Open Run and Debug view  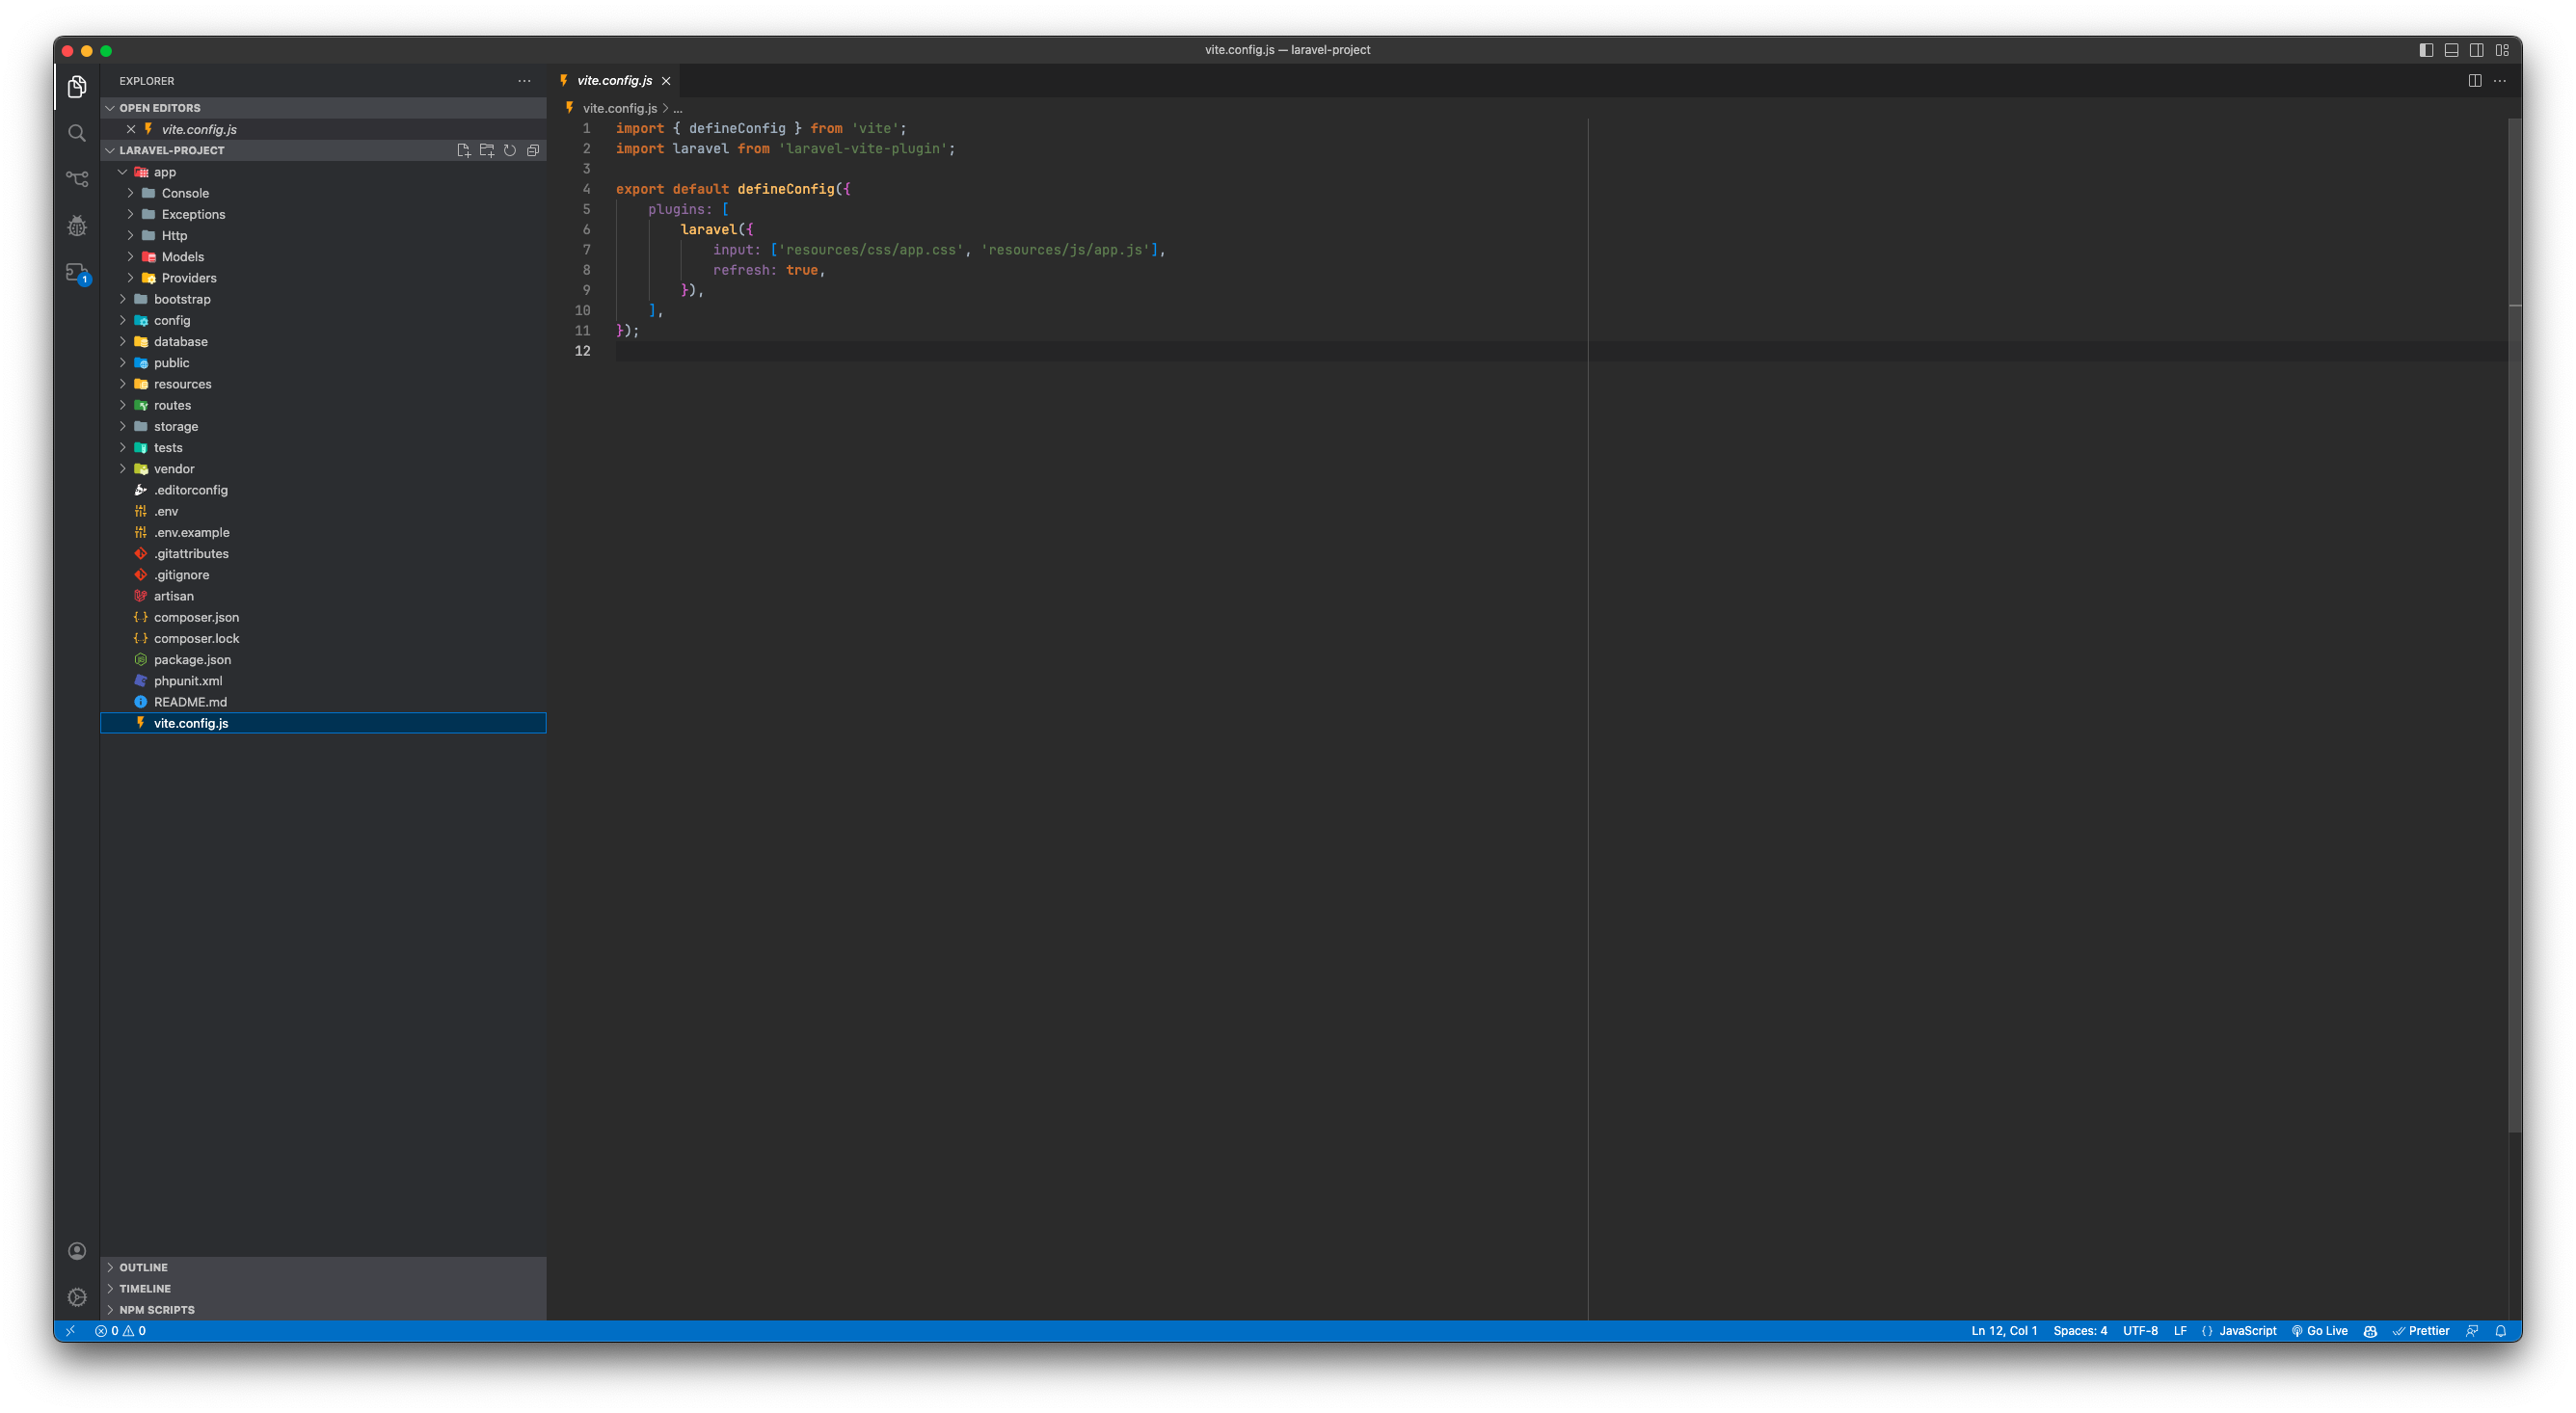click(x=77, y=226)
